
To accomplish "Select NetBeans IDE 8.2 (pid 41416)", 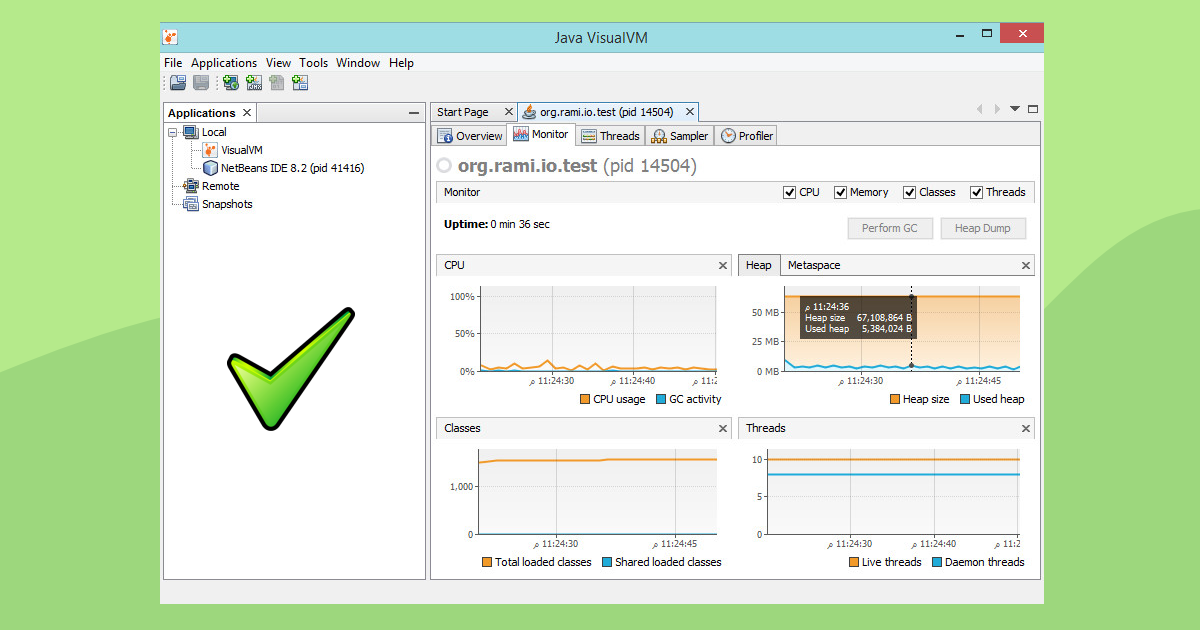I will (x=284, y=168).
